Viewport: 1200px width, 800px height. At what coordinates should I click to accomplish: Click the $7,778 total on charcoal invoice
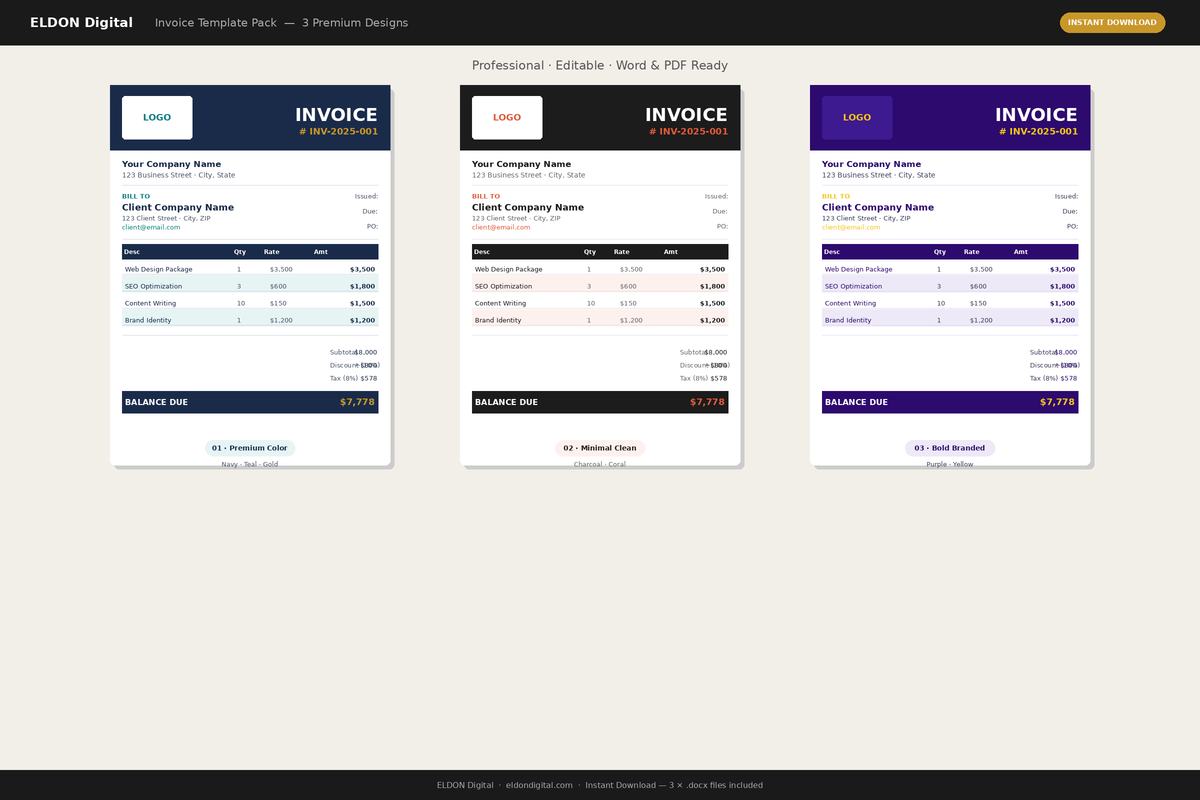(707, 402)
